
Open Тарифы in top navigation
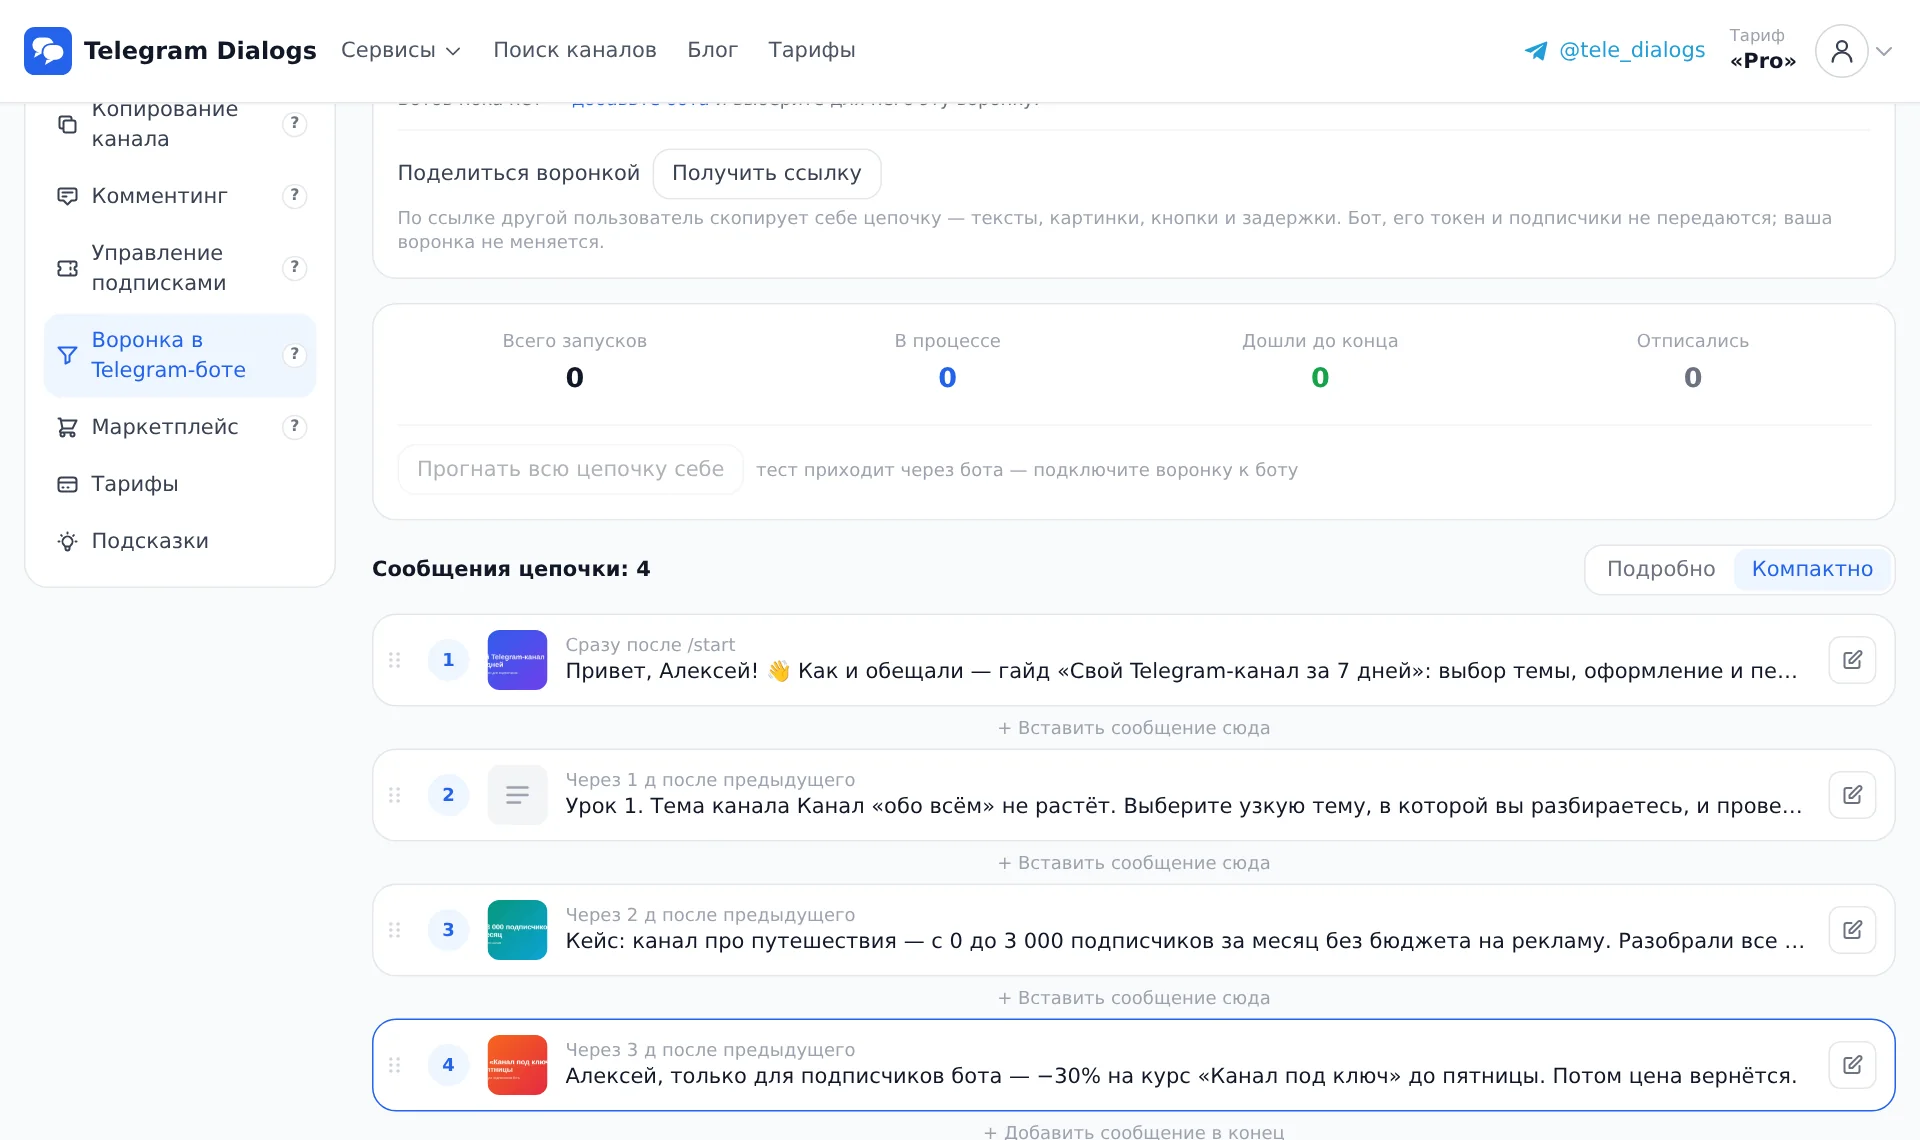point(812,50)
